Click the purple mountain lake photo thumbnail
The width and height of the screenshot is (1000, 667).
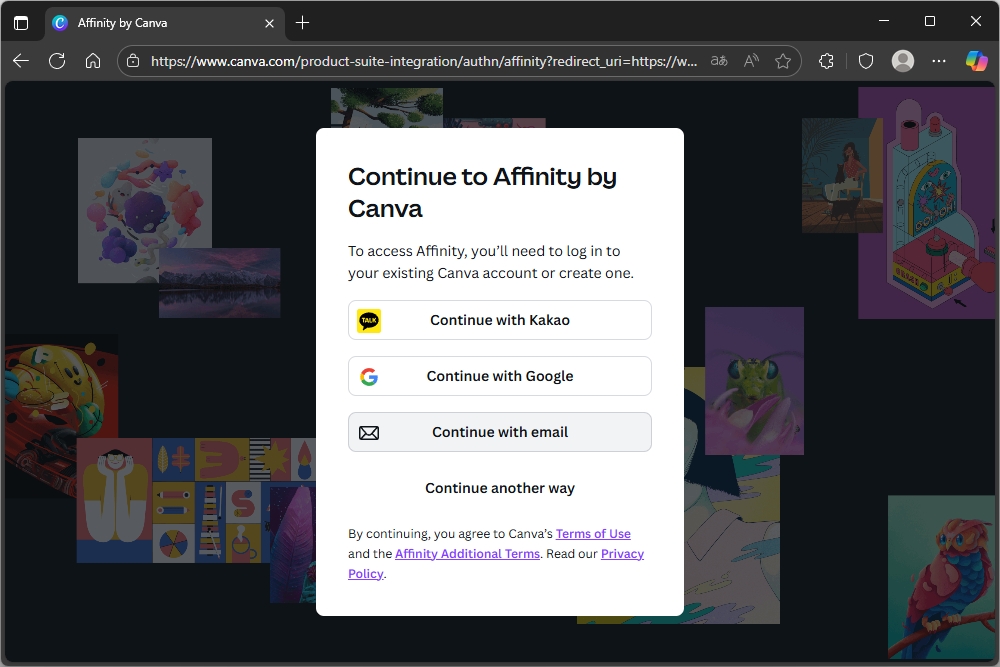(219, 282)
